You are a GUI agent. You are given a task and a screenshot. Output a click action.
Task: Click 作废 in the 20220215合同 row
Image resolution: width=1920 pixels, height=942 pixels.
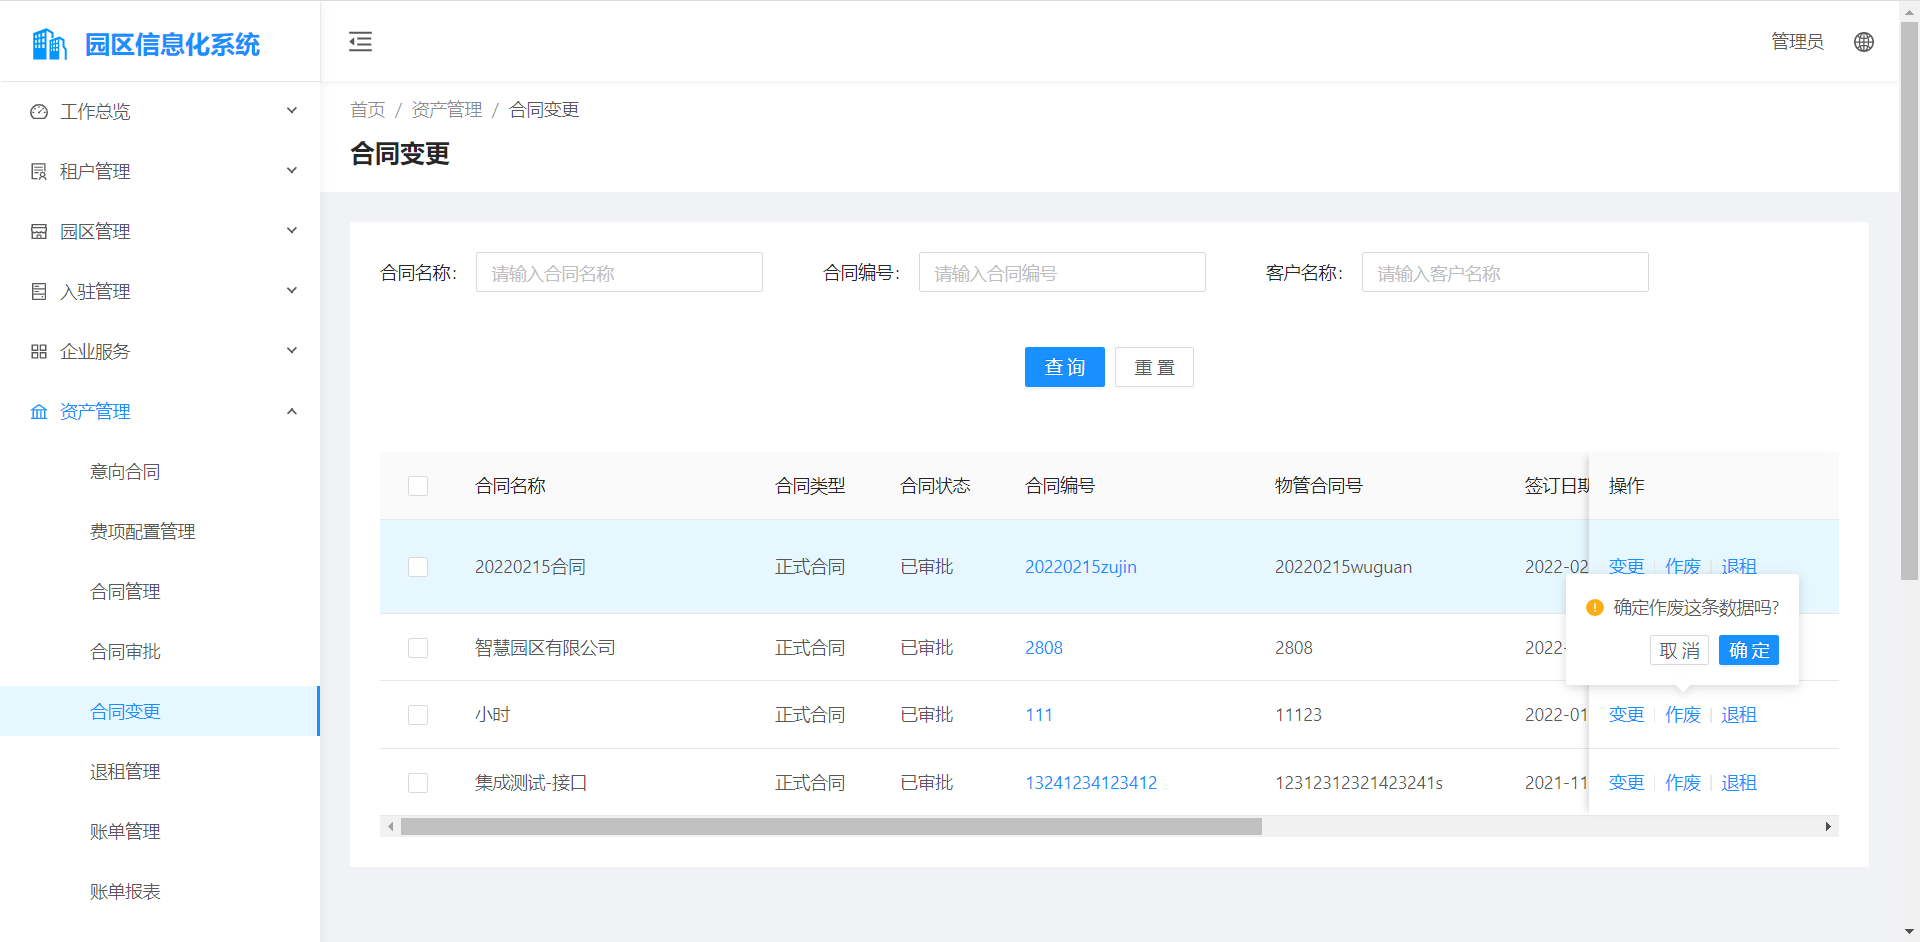(x=1683, y=566)
